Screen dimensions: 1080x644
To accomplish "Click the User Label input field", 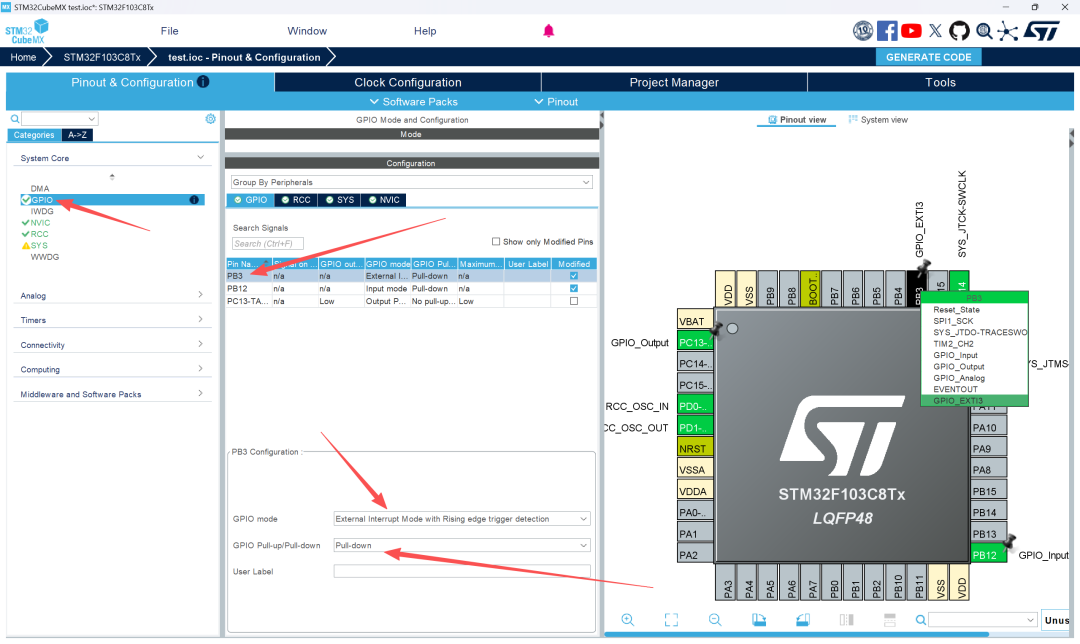I will 461,571.
